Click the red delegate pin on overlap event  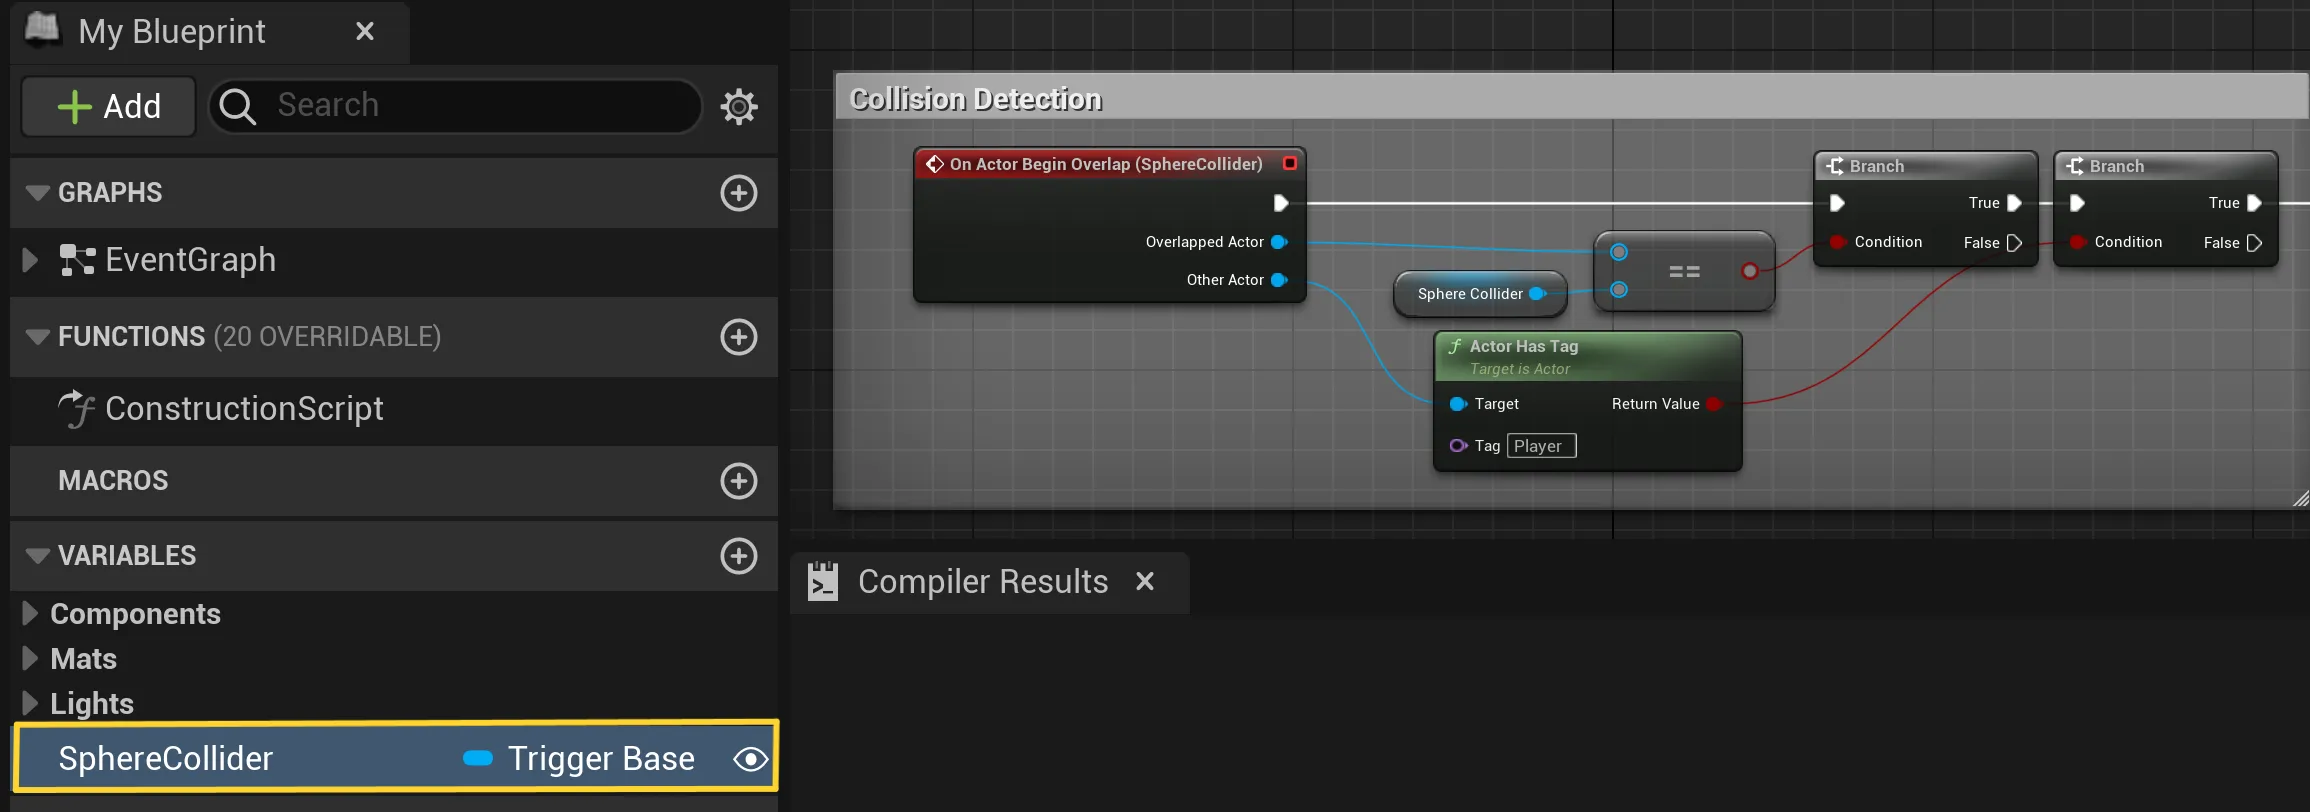click(x=1290, y=163)
